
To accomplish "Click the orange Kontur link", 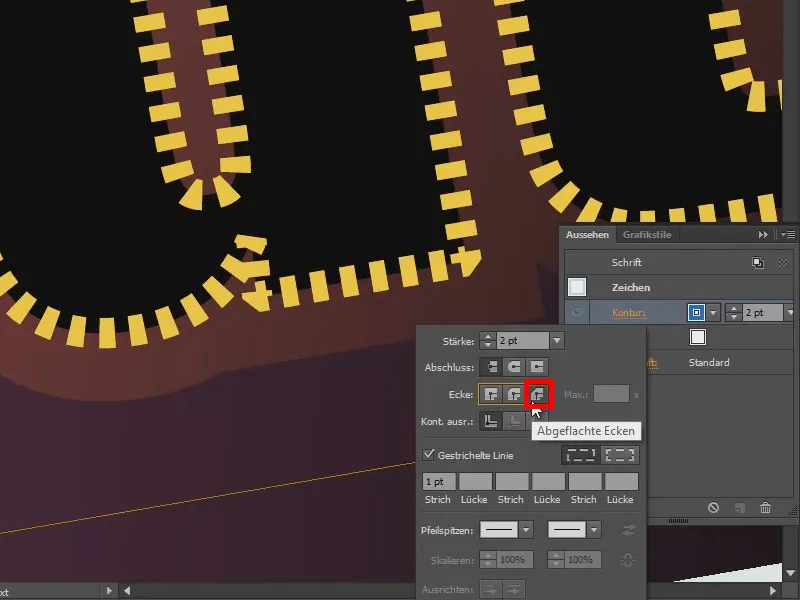I will click(x=630, y=313).
